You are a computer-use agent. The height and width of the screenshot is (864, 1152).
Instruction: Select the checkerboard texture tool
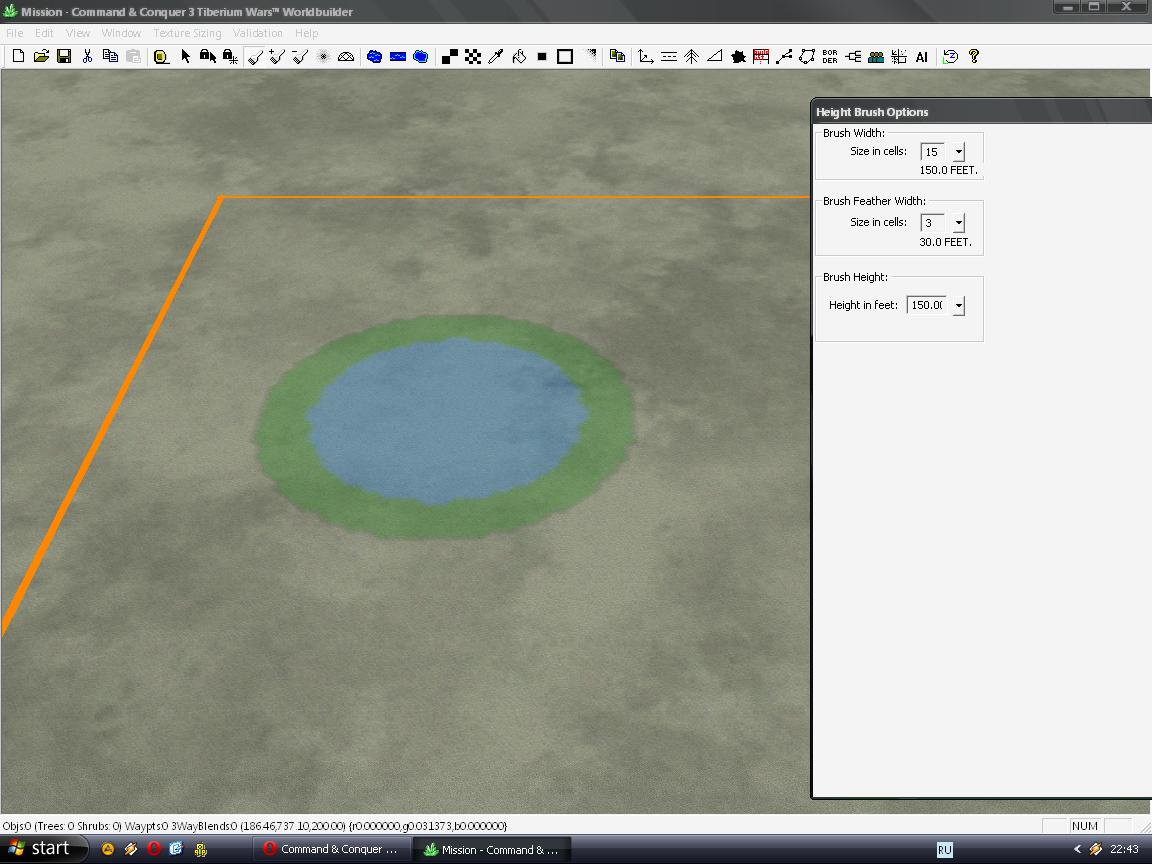[x=473, y=57]
